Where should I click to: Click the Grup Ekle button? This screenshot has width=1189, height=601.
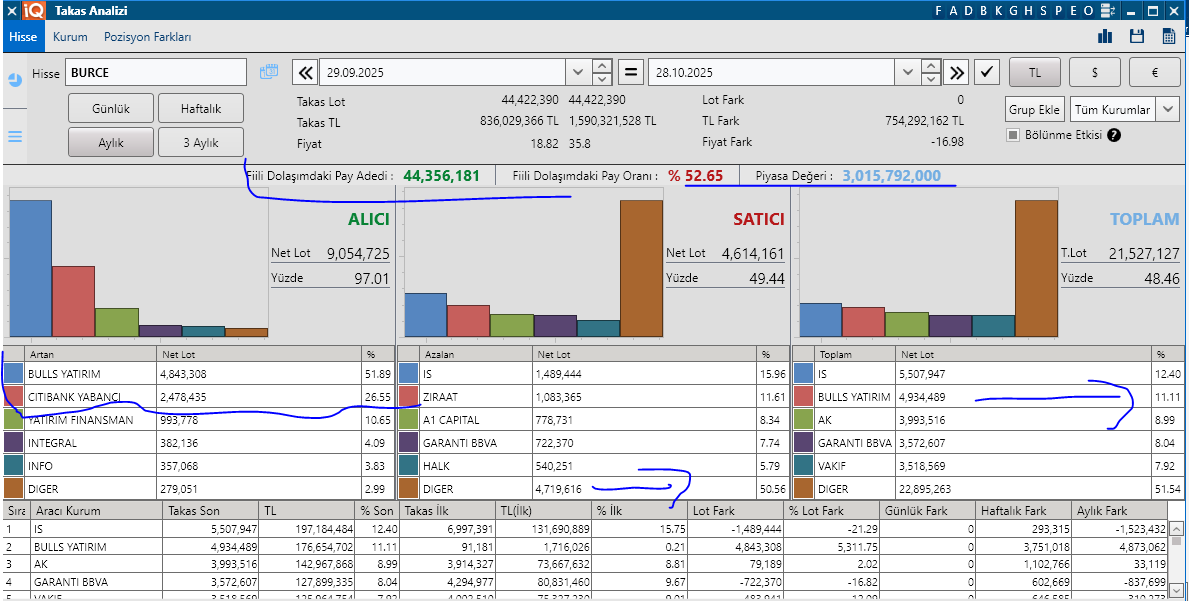pos(1034,109)
